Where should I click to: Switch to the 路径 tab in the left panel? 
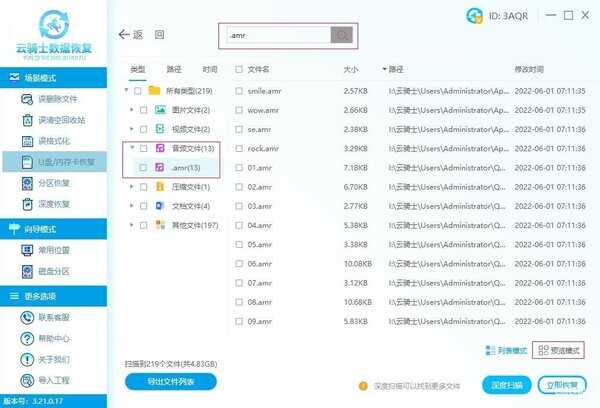174,69
